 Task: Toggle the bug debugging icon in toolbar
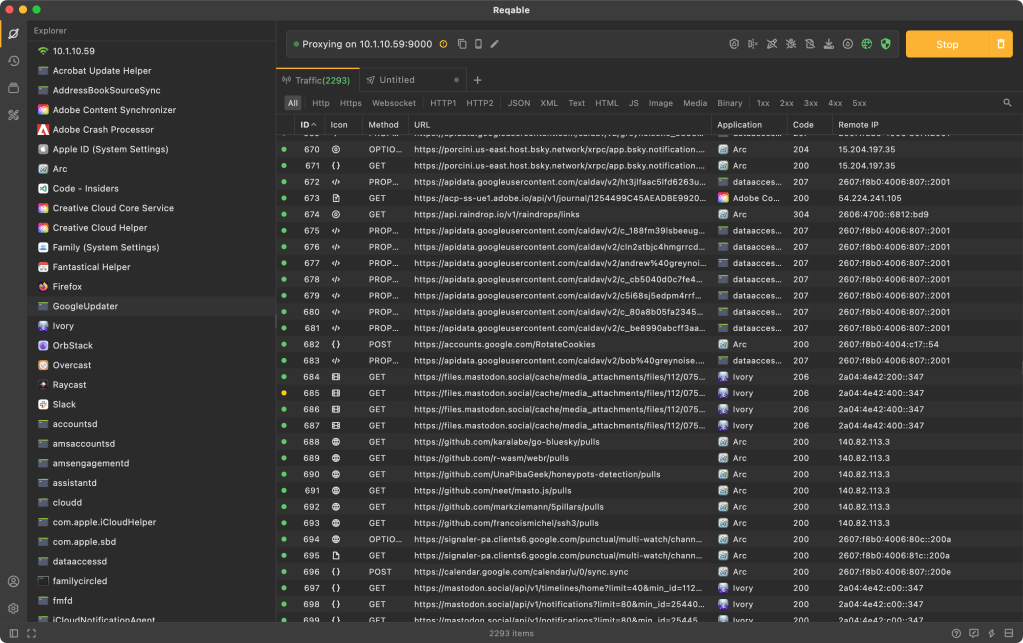(790, 44)
